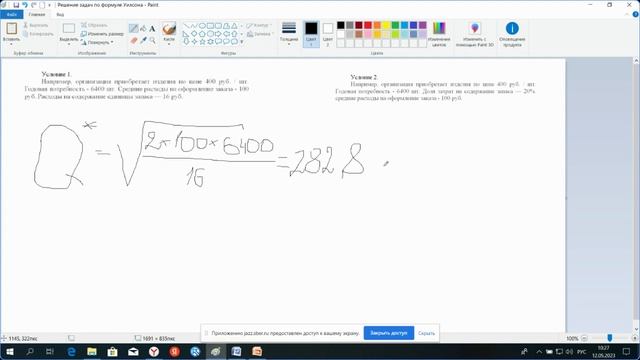Activate Color 1 (Цвет 1) selector
The width and height of the screenshot is (640, 360).
(311, 34)
